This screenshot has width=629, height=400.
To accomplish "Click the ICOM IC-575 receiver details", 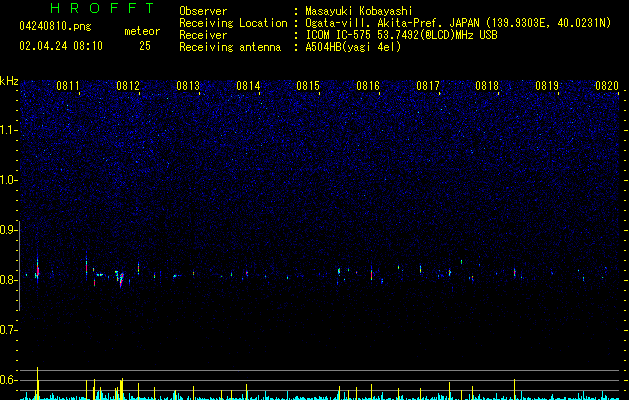I will click(401, 35).
